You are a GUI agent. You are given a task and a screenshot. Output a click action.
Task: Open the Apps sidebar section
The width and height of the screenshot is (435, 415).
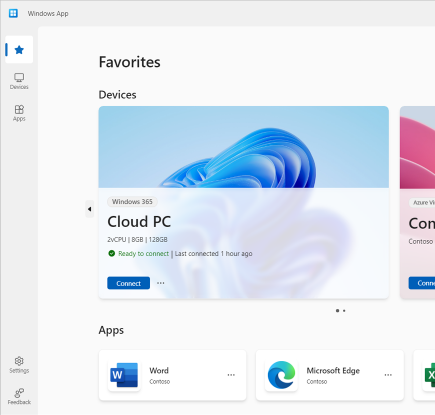19,113
